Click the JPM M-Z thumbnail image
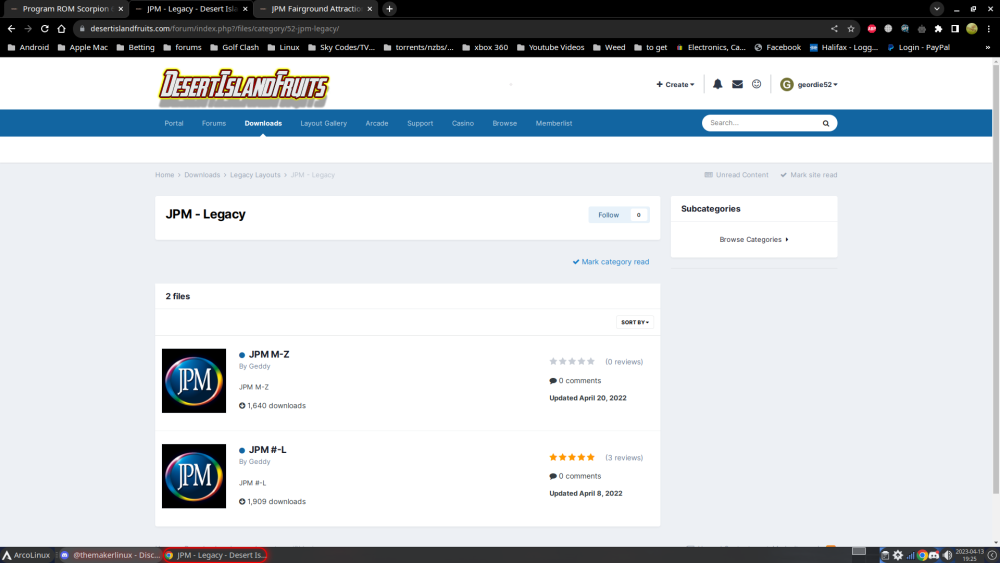 [194, 381]
